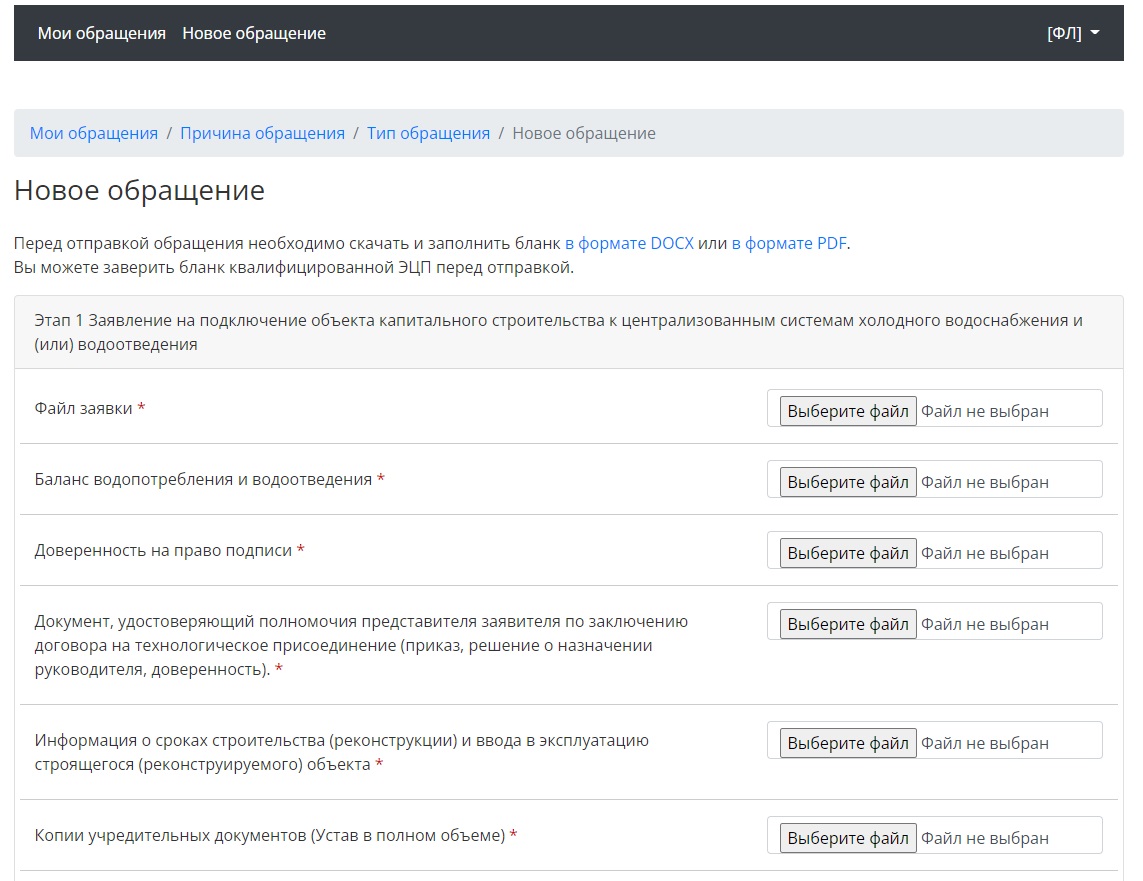Viewport: 1143px width, 881px height.
Task: Navigate to Тип обращения breadcrumb
Action: click(x=428, y=133)
